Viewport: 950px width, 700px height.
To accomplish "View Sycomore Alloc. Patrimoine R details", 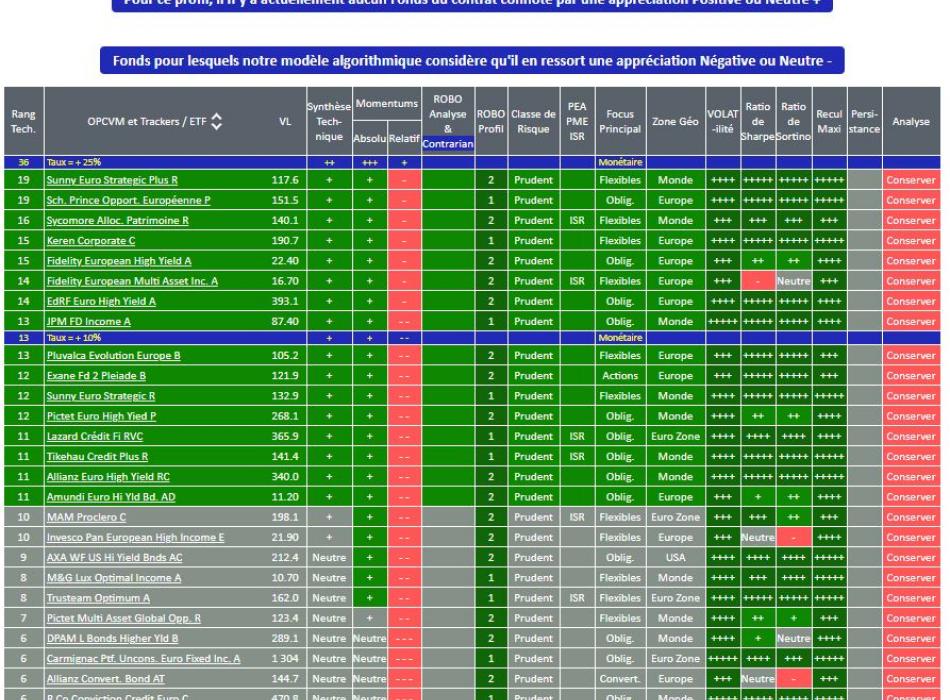I will click(118, 221).
